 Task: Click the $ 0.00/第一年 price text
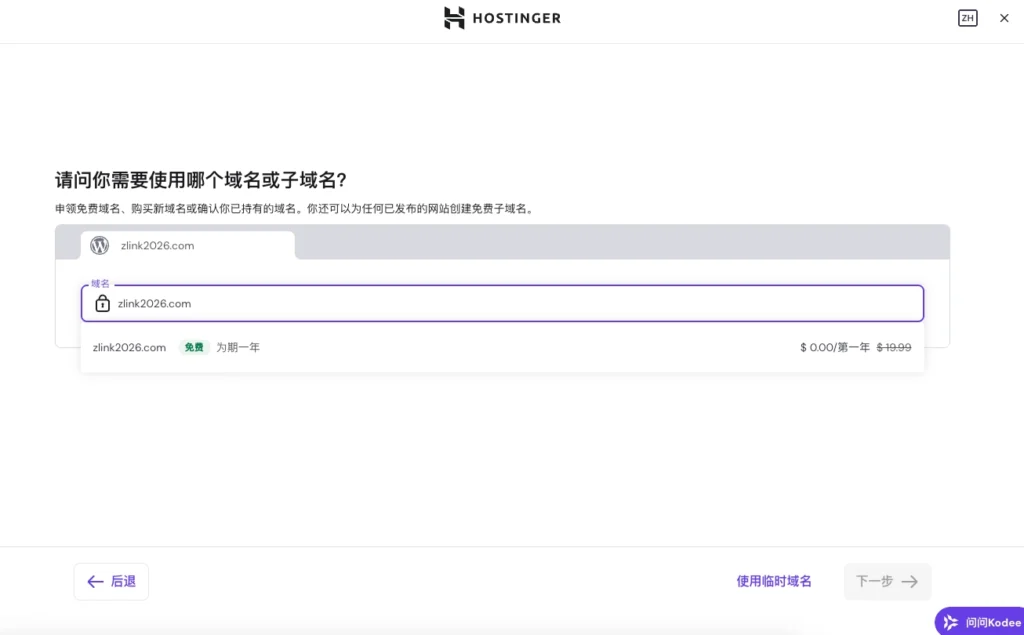click(x=835, y=348)
